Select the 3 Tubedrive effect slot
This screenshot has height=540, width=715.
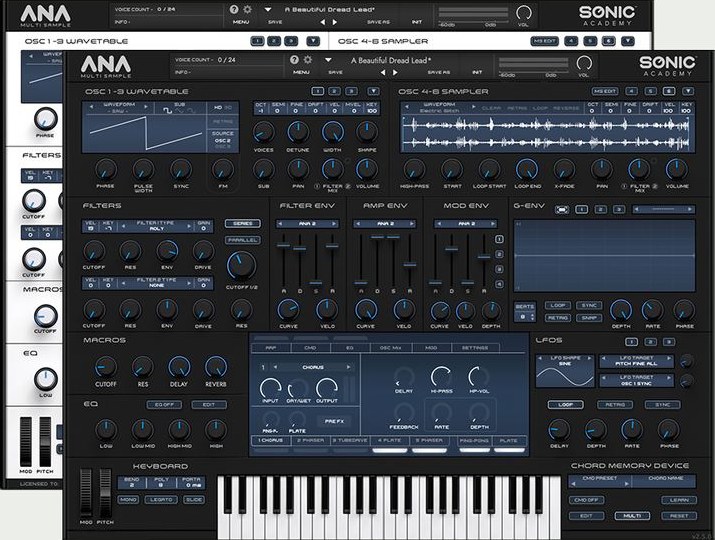point(350,441)
